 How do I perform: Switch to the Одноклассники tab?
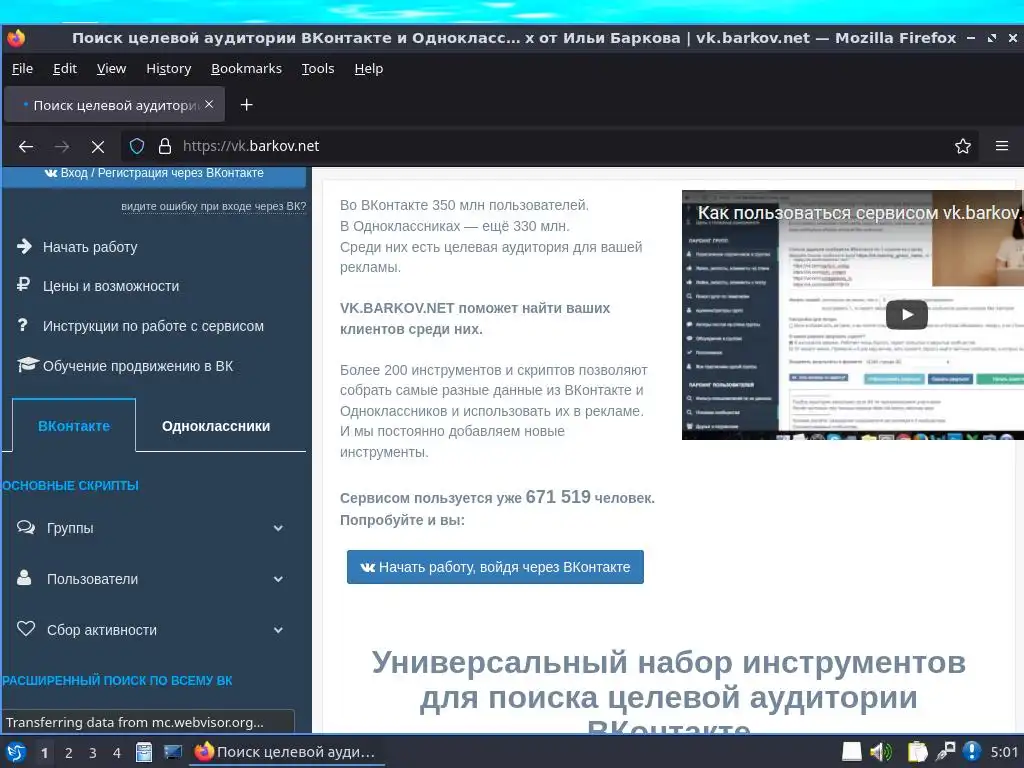click(216, 426)
